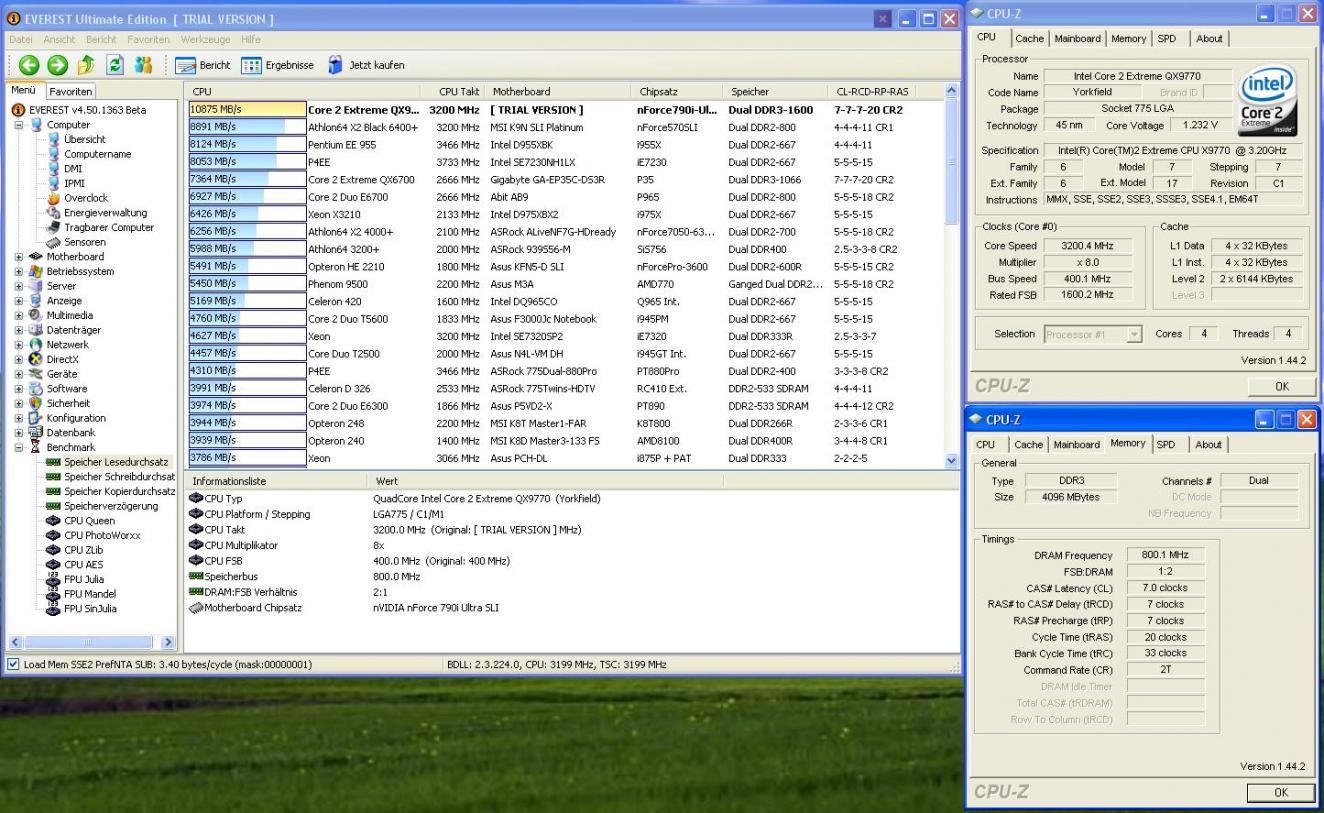Click OK in the lower CPU-Z memory window
1324x813 pixels.
1281,792
